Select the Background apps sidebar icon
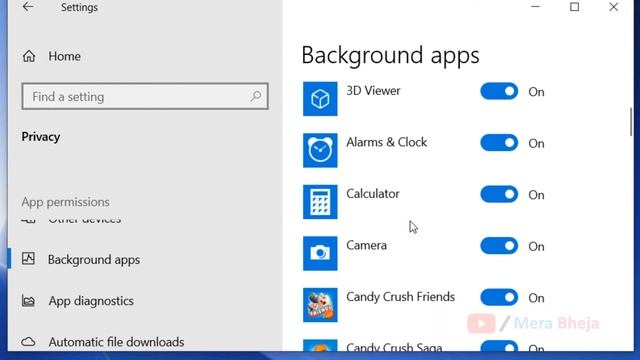This screenshot has width=640, height=360. click(x=28, y=259)
